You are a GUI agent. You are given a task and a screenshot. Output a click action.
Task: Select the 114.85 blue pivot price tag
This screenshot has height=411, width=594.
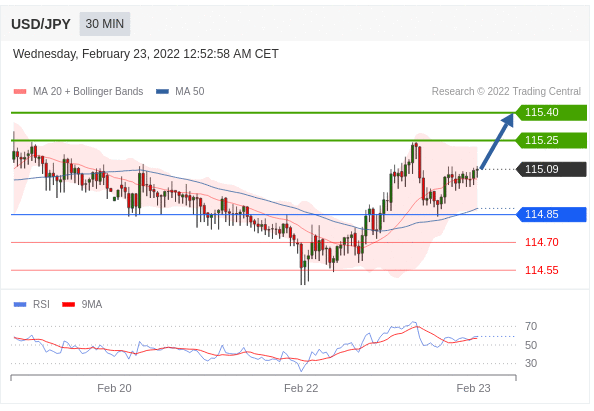(551, 214)
